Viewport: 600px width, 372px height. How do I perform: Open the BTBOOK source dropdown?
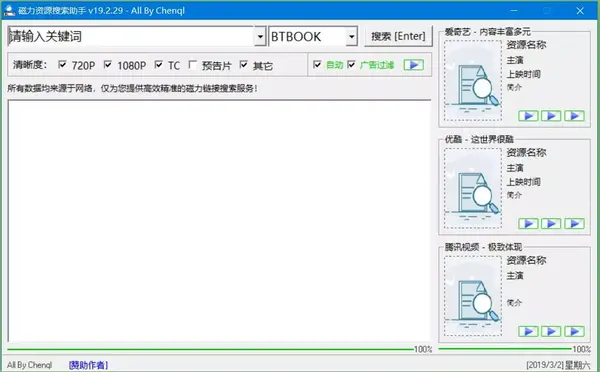351,36
